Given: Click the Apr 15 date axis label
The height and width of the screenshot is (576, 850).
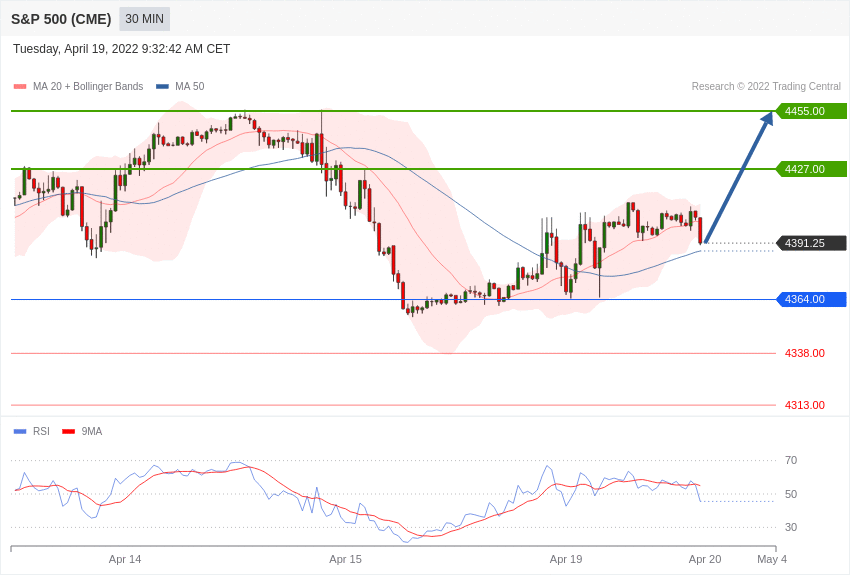Looking at the screenshot, I should click(345, 559).
